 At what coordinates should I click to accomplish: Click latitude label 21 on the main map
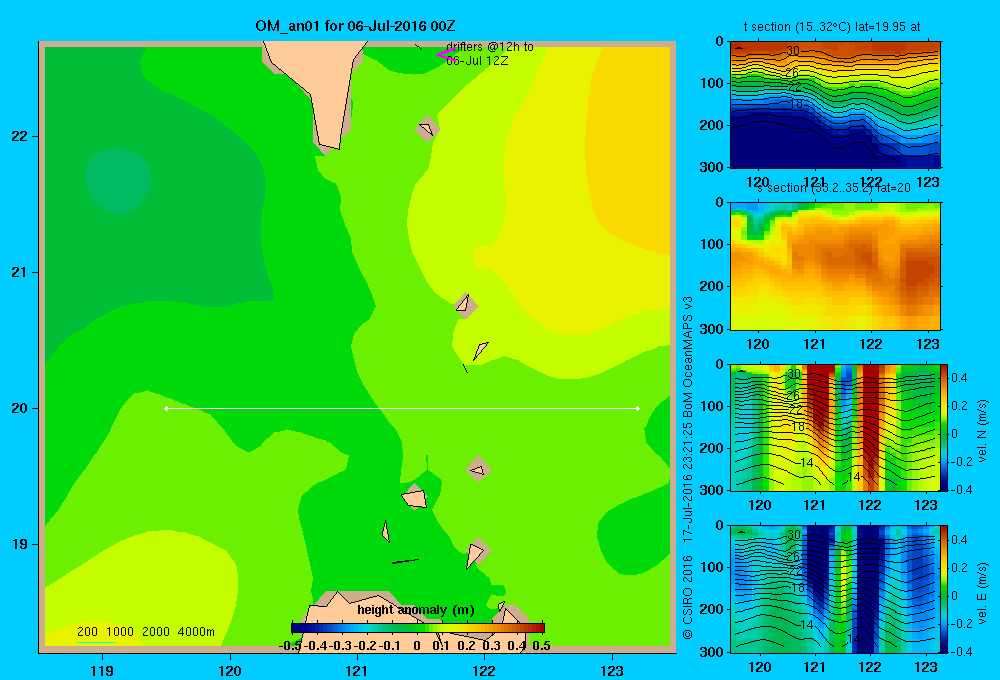20,272
